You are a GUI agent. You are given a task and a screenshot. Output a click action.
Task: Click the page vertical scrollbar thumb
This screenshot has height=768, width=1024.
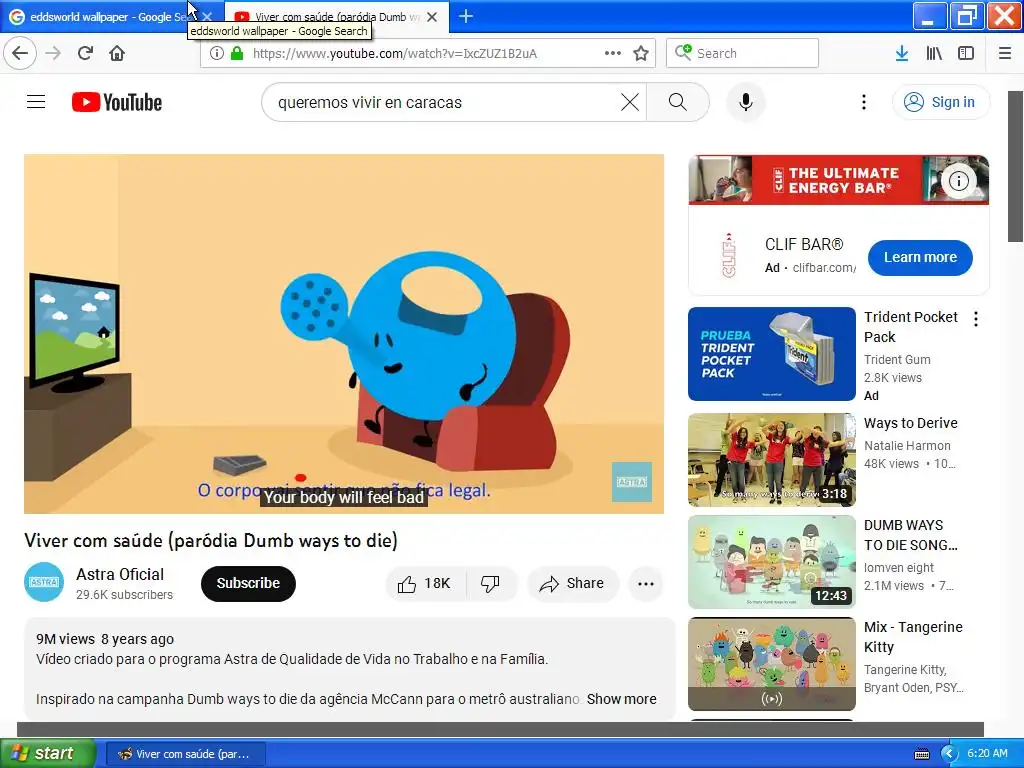[1016, 167]
